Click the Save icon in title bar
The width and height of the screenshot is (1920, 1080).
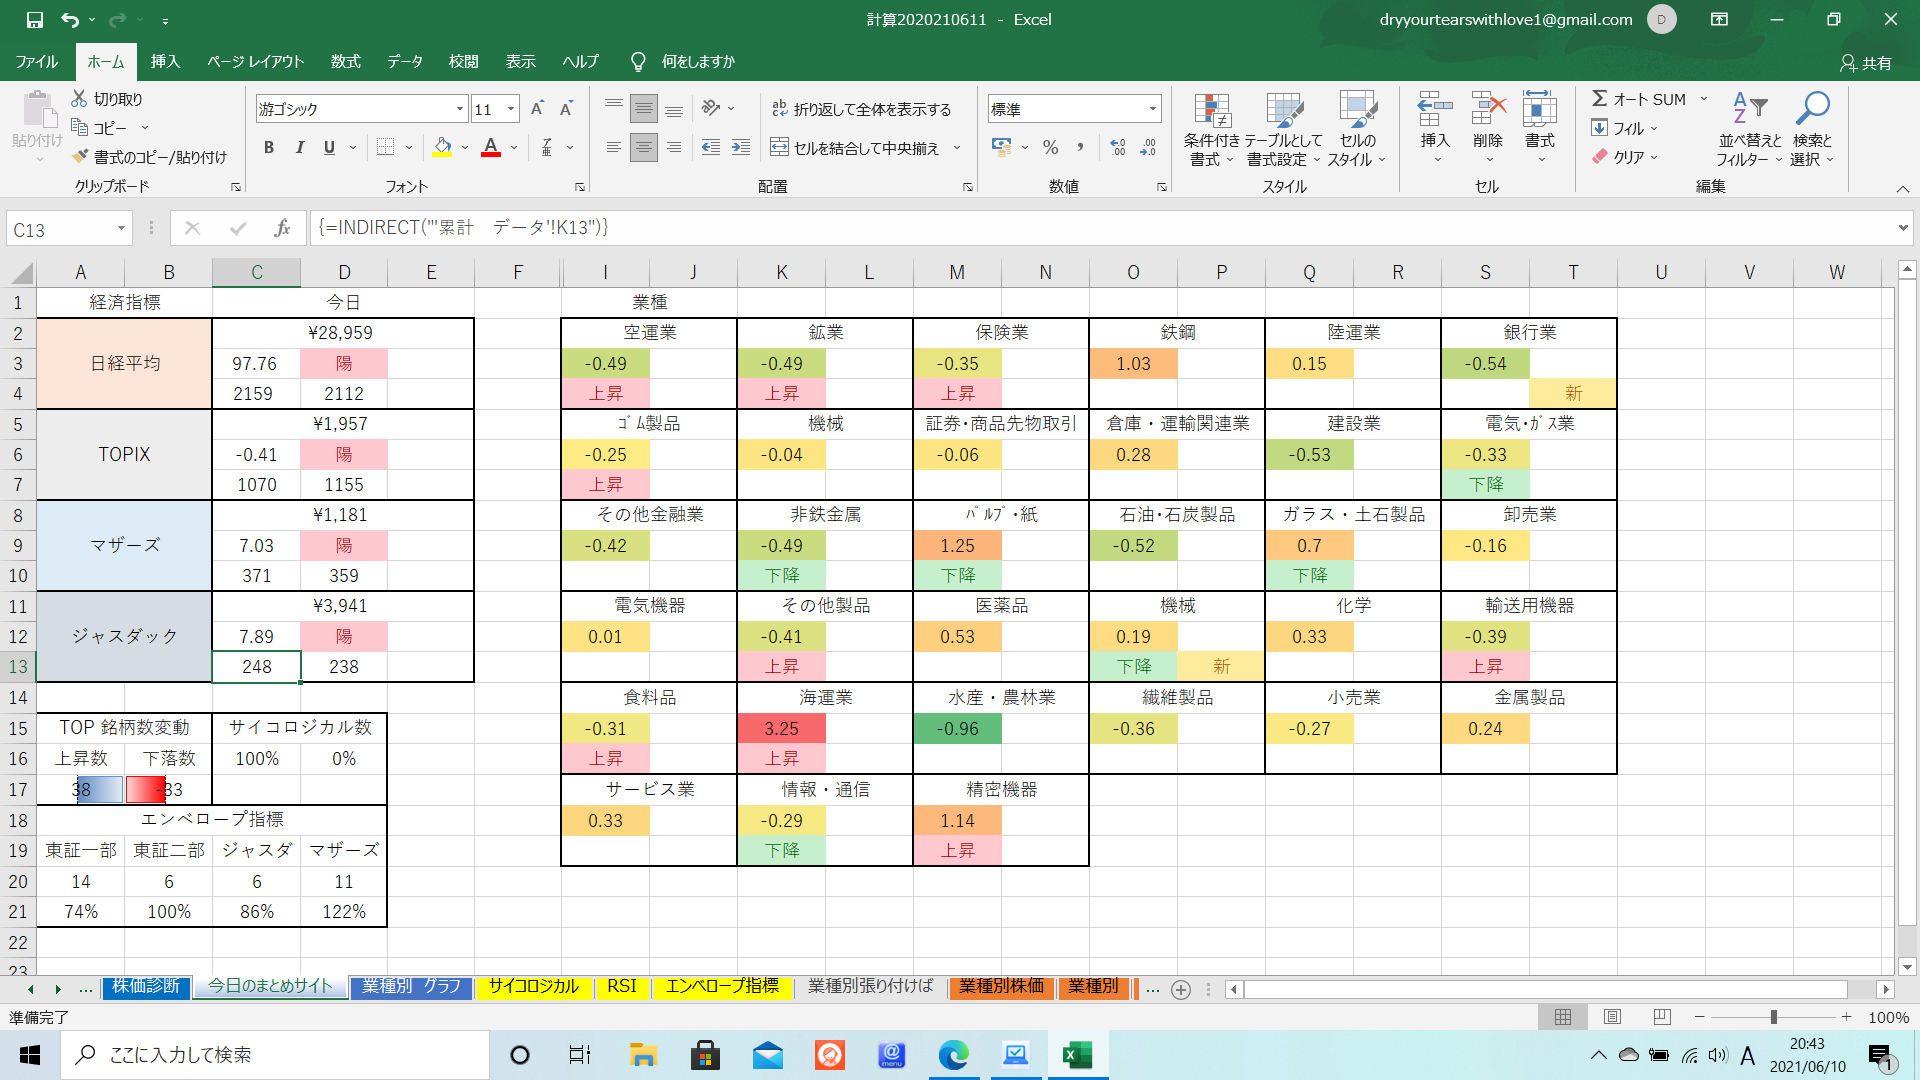point(34,19)
